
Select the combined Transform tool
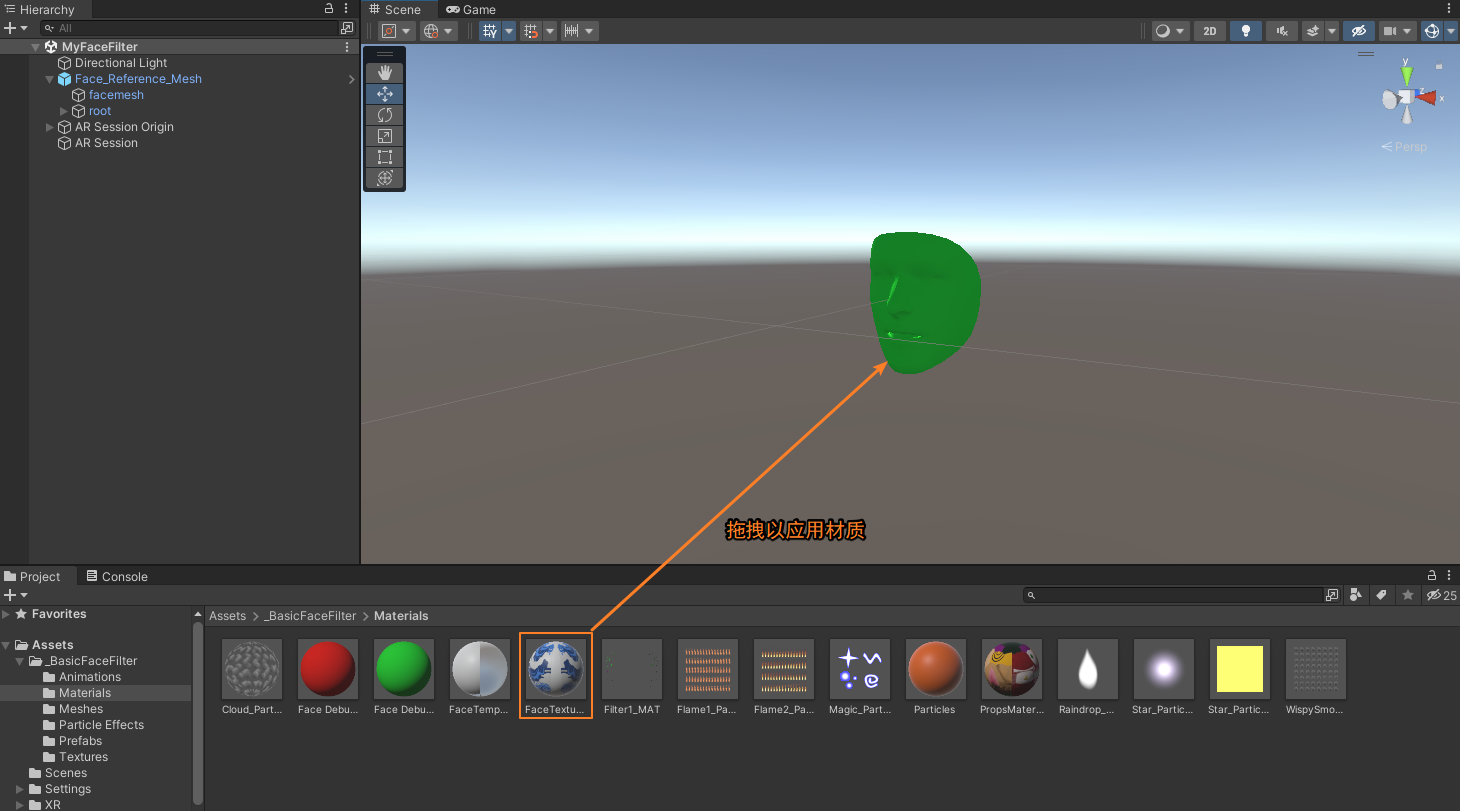[x=385, y=178]
